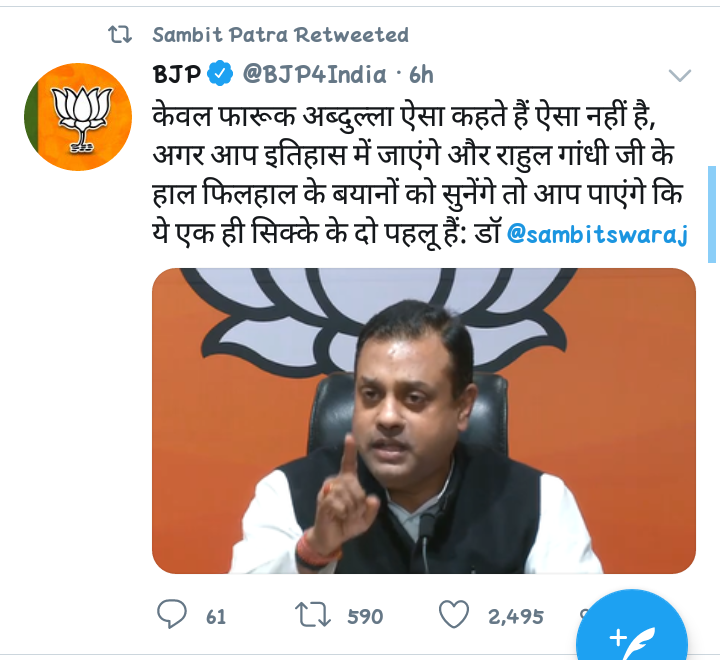This screenshot has height=660, width=720.
Task: Open the @BJP4India handle
Action: click(315, 74)
